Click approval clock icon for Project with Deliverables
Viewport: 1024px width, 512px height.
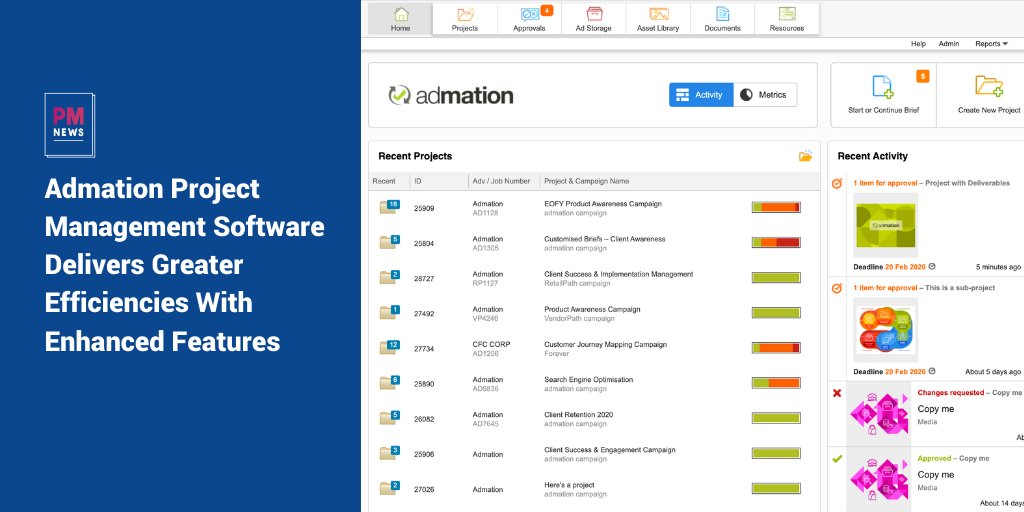[x=837, y=184]
